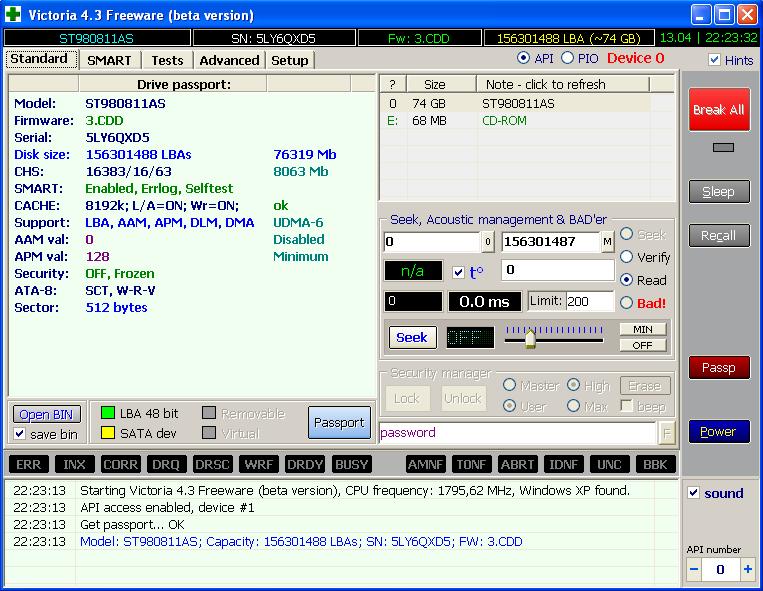Select the Bad! radio option

[626, 303]
